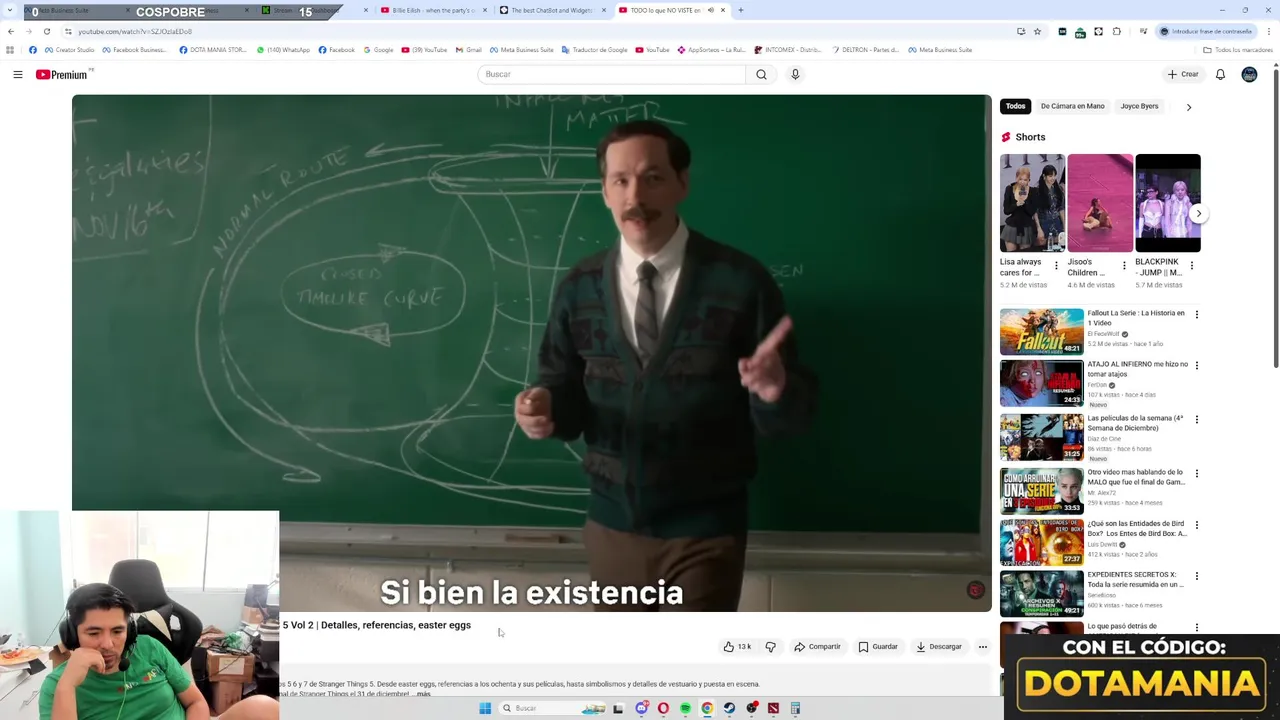Open options menu for Fallout La Serie video
This screenshot has width=1280, height=720.
(x=1196, y=314)
